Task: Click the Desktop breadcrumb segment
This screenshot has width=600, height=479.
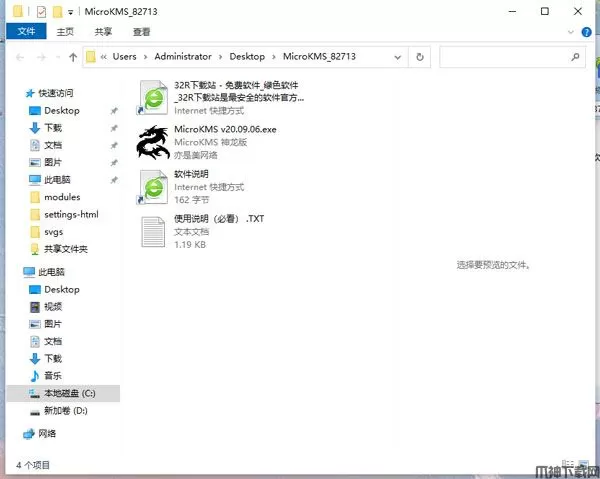Action: (247, 57)
